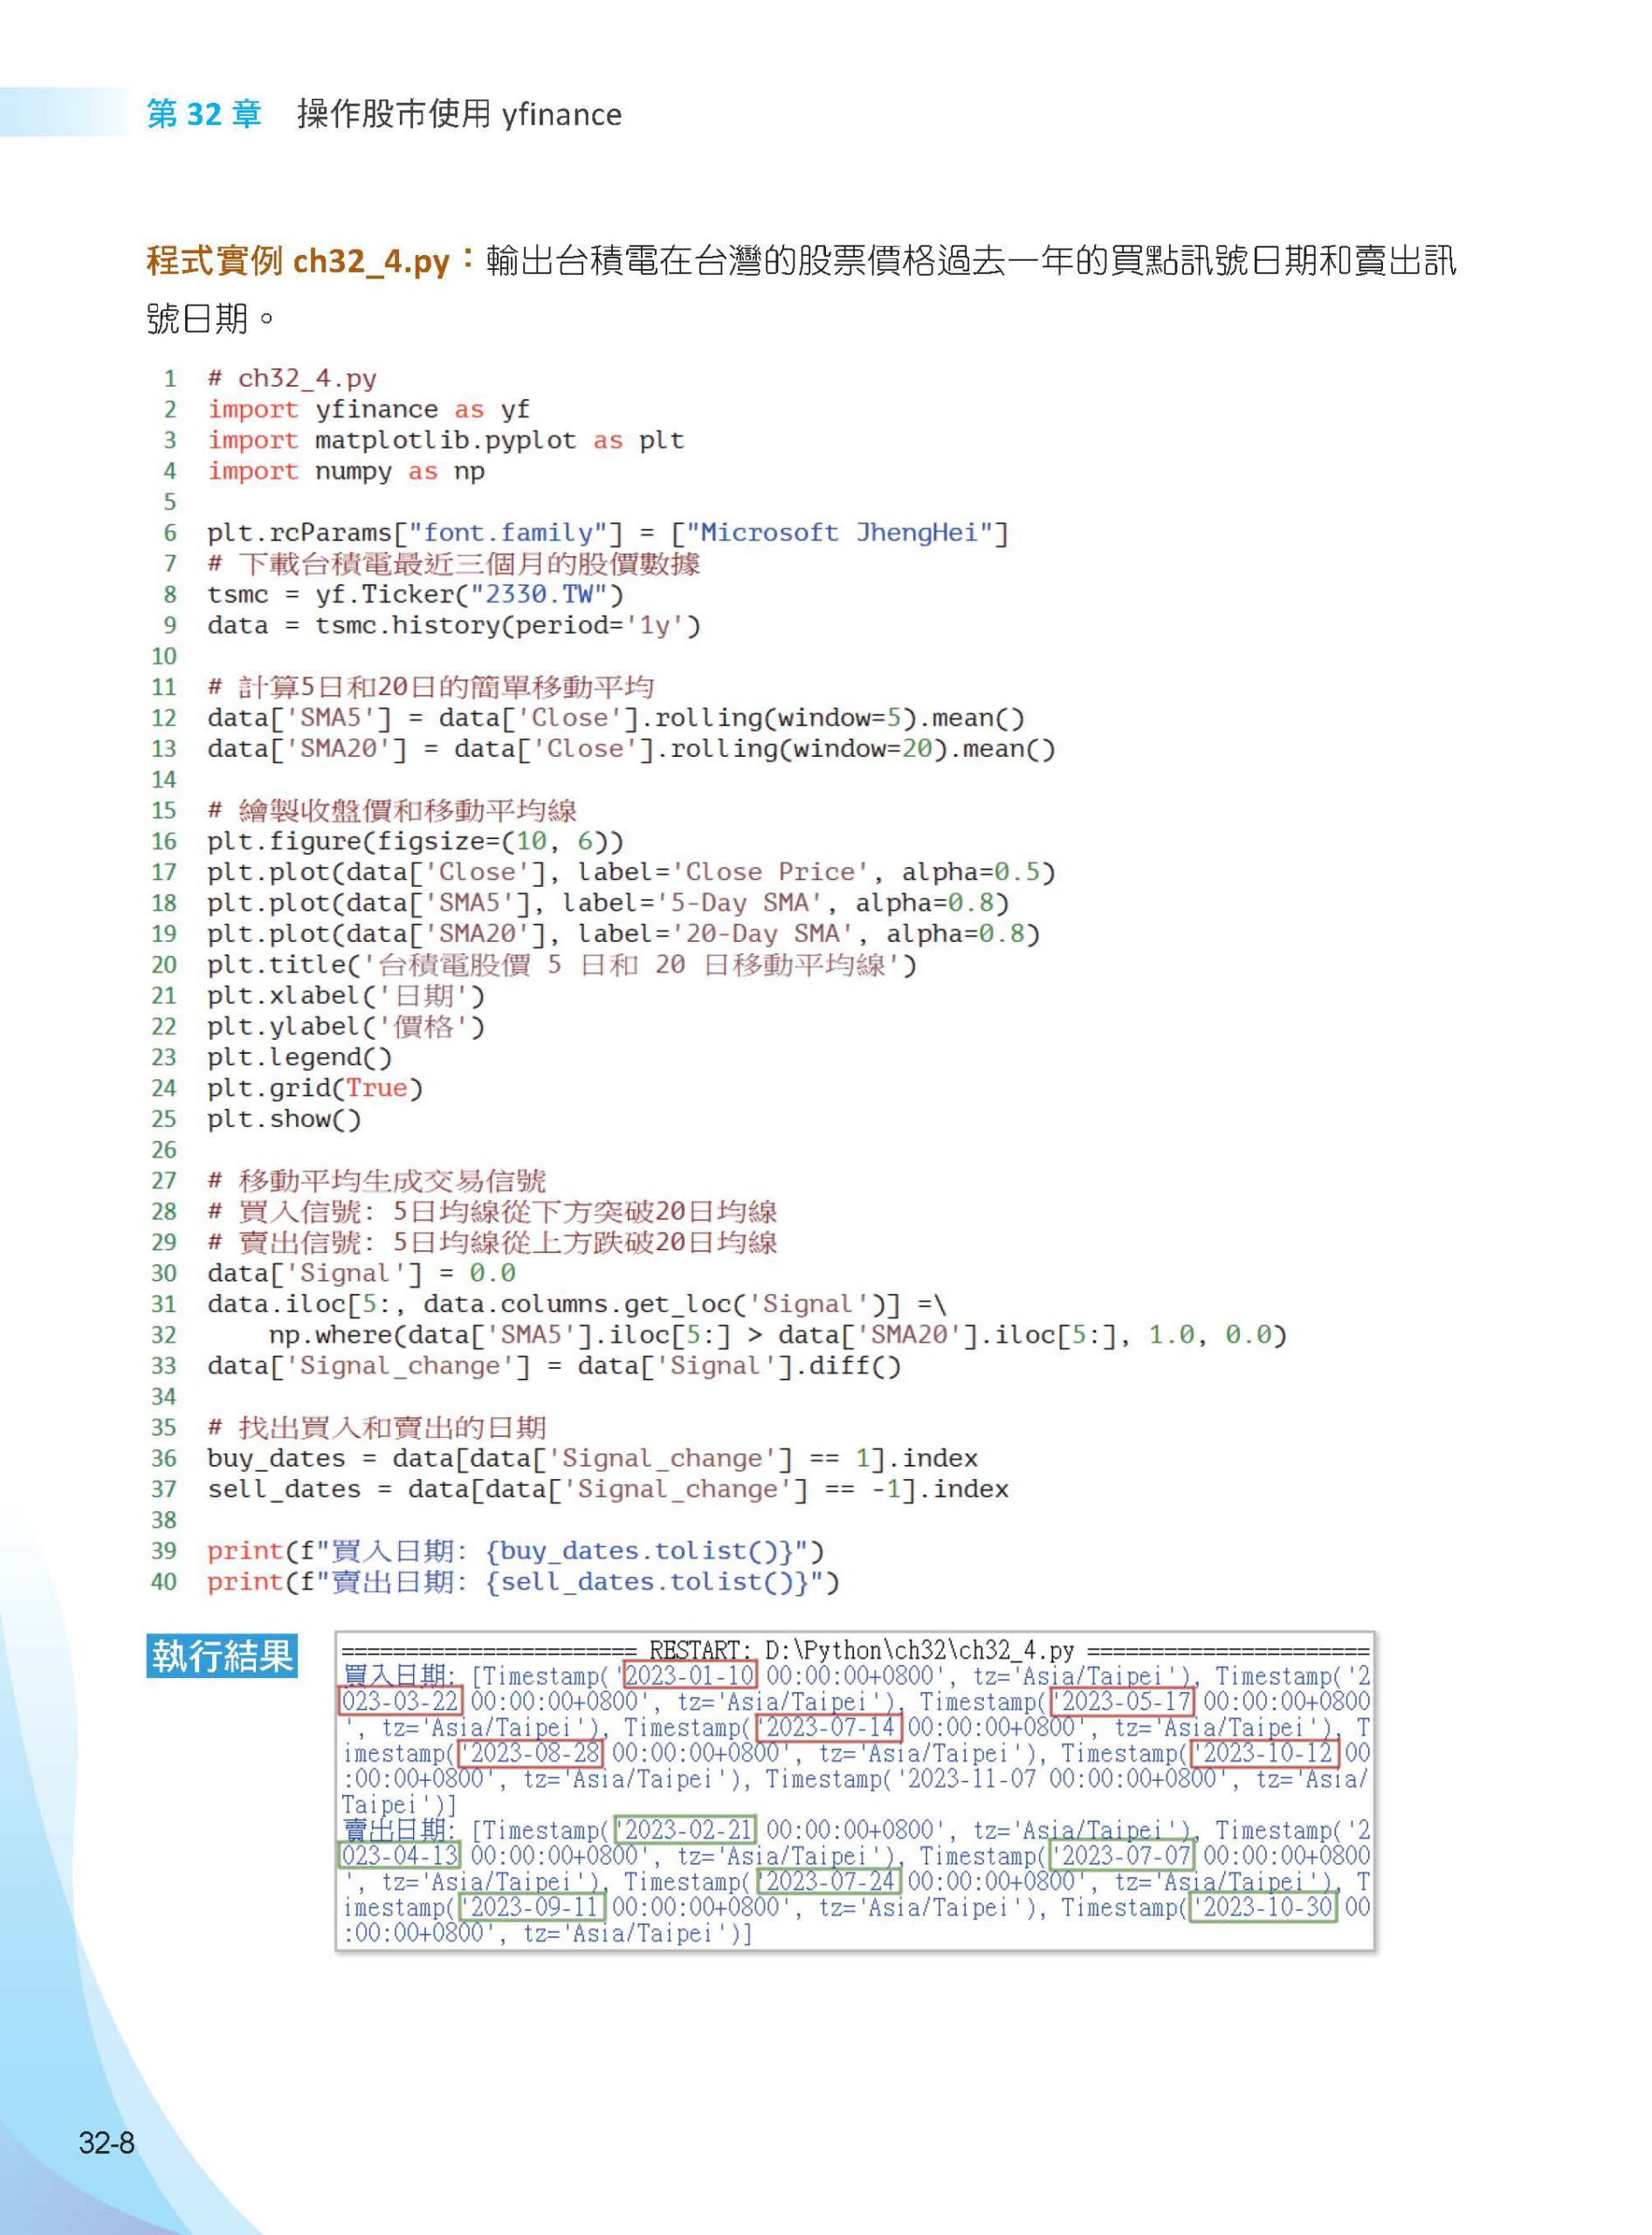Click the chapter label "第 32 章"
The height and width of the screenshot is (2235, 1652).
(204, 114)
